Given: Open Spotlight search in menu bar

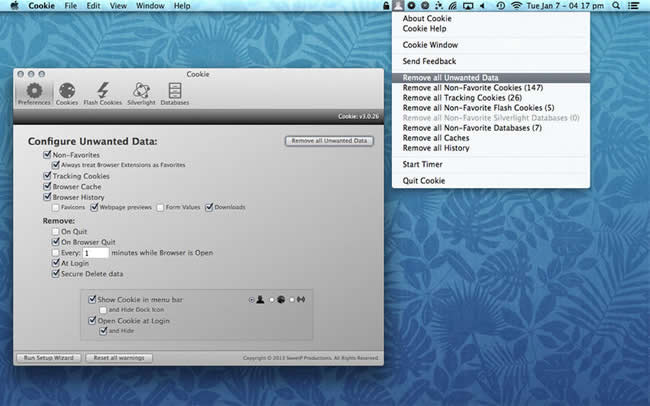Looking at the screenshot, I should point(619,6).
